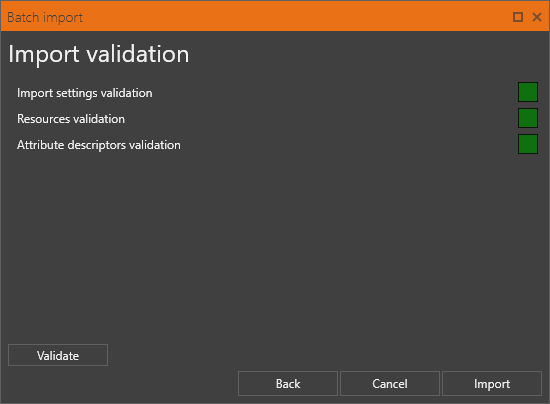Select the Attribute descriptors validation row label

[x=99, y=145]
